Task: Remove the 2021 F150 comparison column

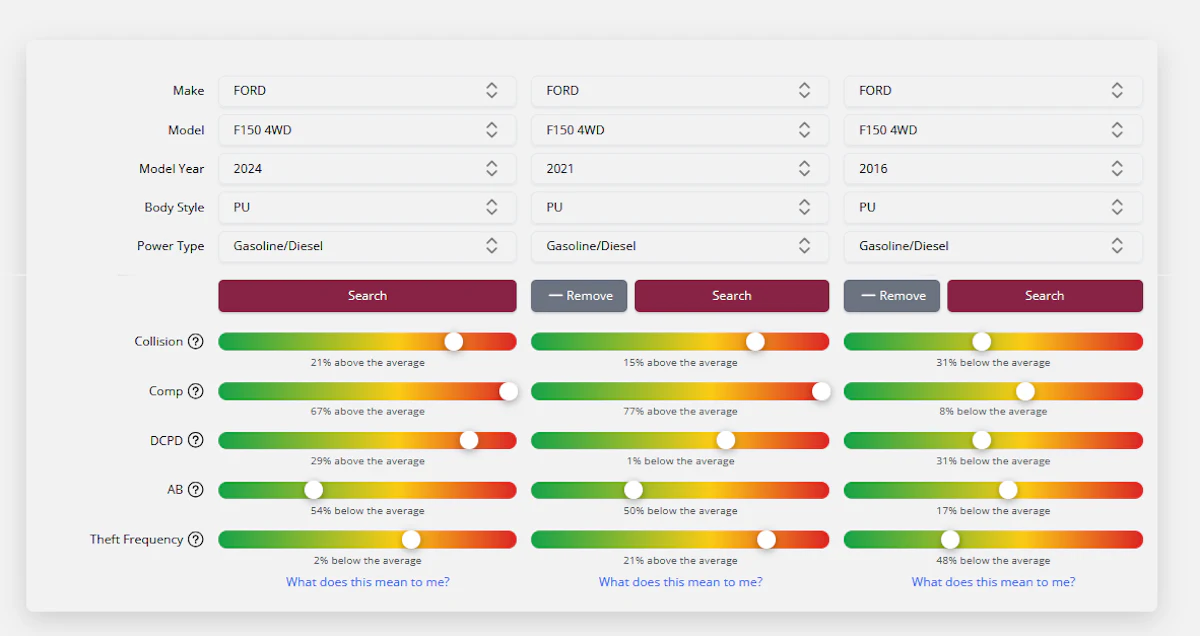Action: [x=579, y=296]
